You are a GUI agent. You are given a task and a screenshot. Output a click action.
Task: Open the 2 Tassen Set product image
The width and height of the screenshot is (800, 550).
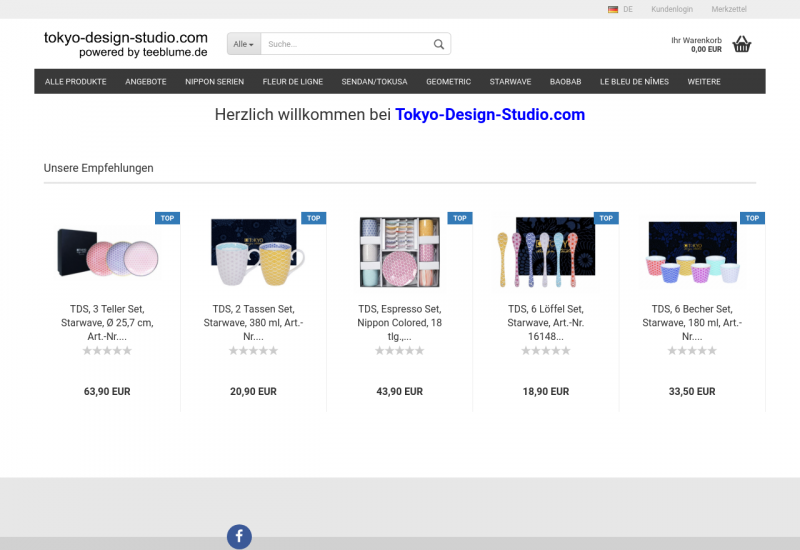coord(253,254)
